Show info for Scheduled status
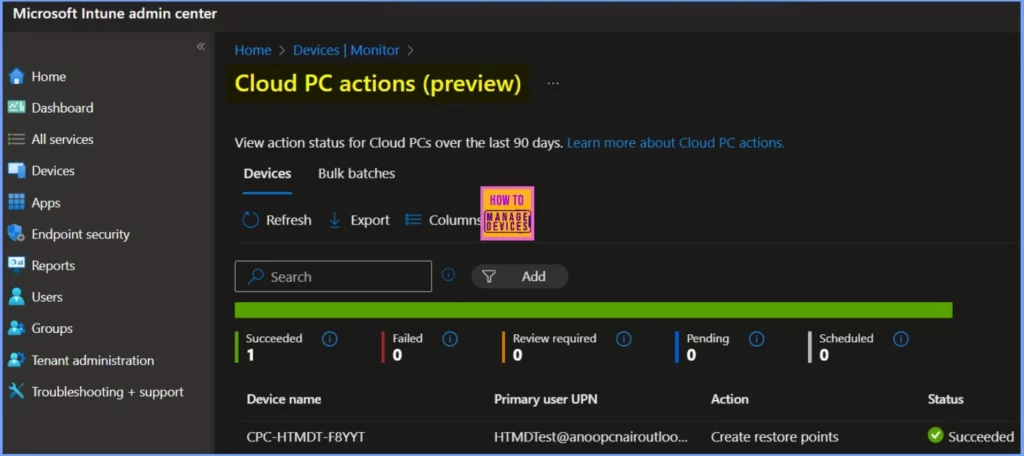Screen dimensions: 1024x456 coord(901,339)
